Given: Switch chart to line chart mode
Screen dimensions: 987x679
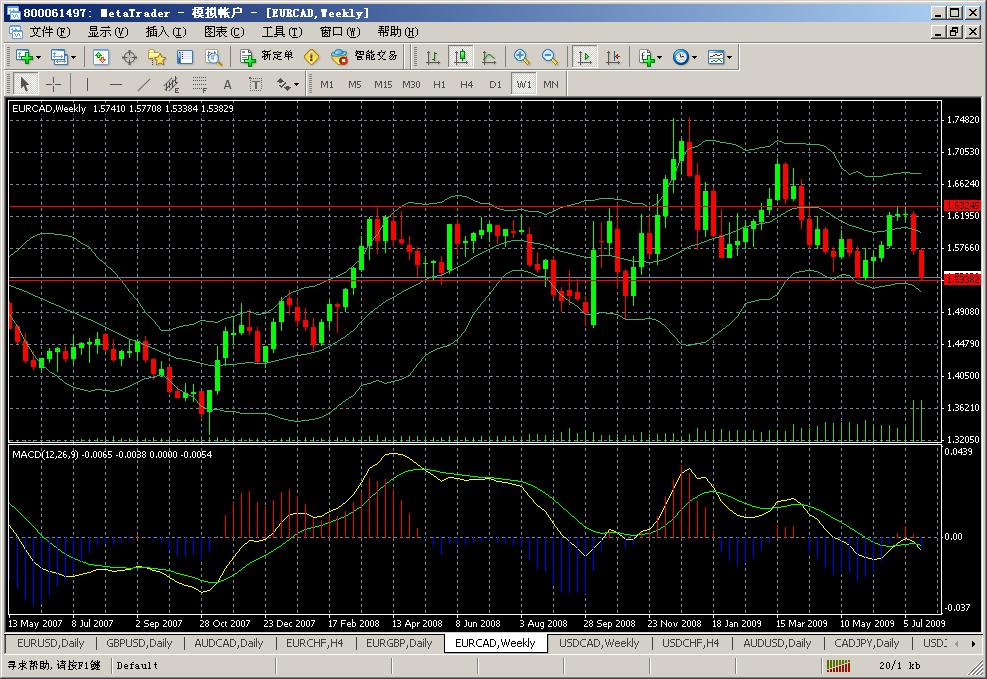Looking at the screenshot, I should [x=489, y=58].
